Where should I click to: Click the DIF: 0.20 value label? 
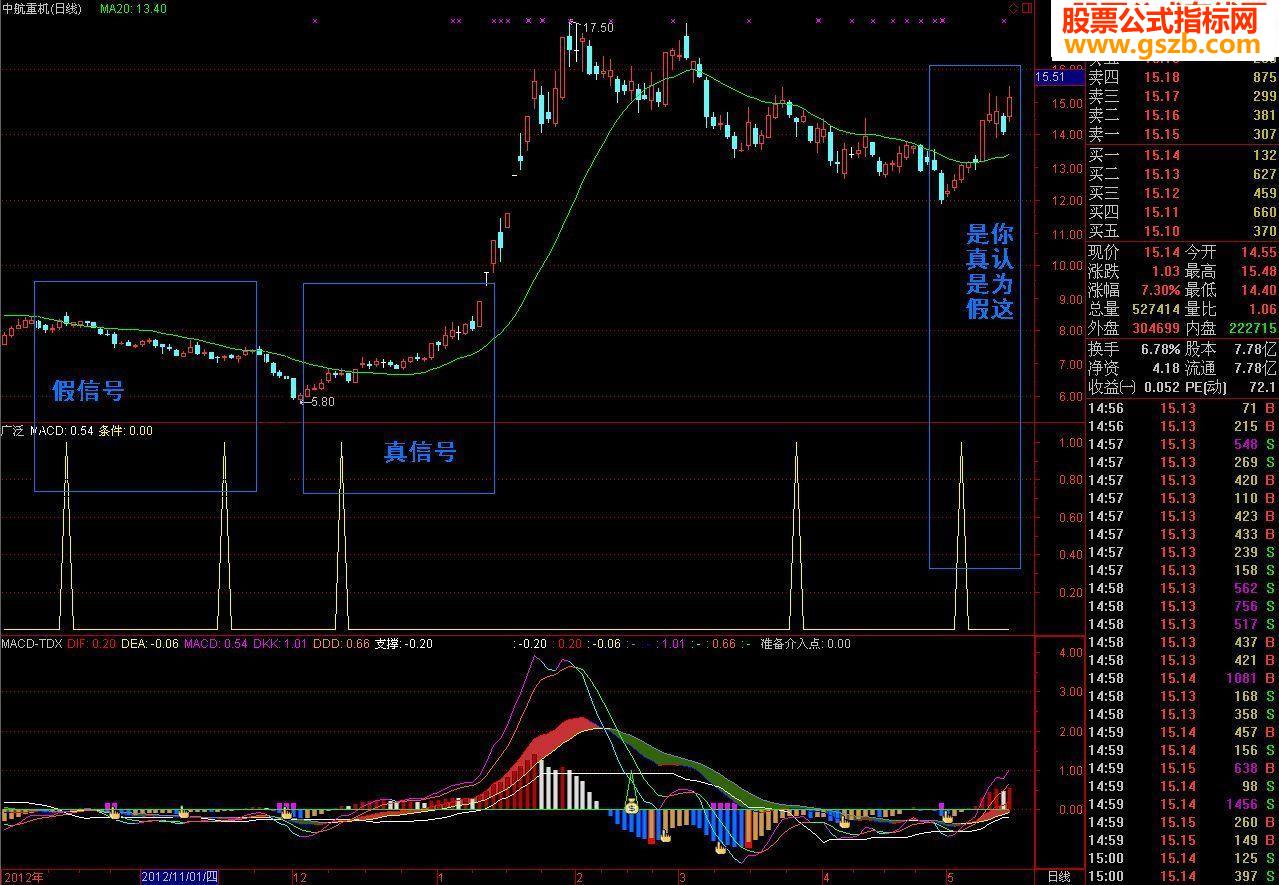[x=91, y=644]
